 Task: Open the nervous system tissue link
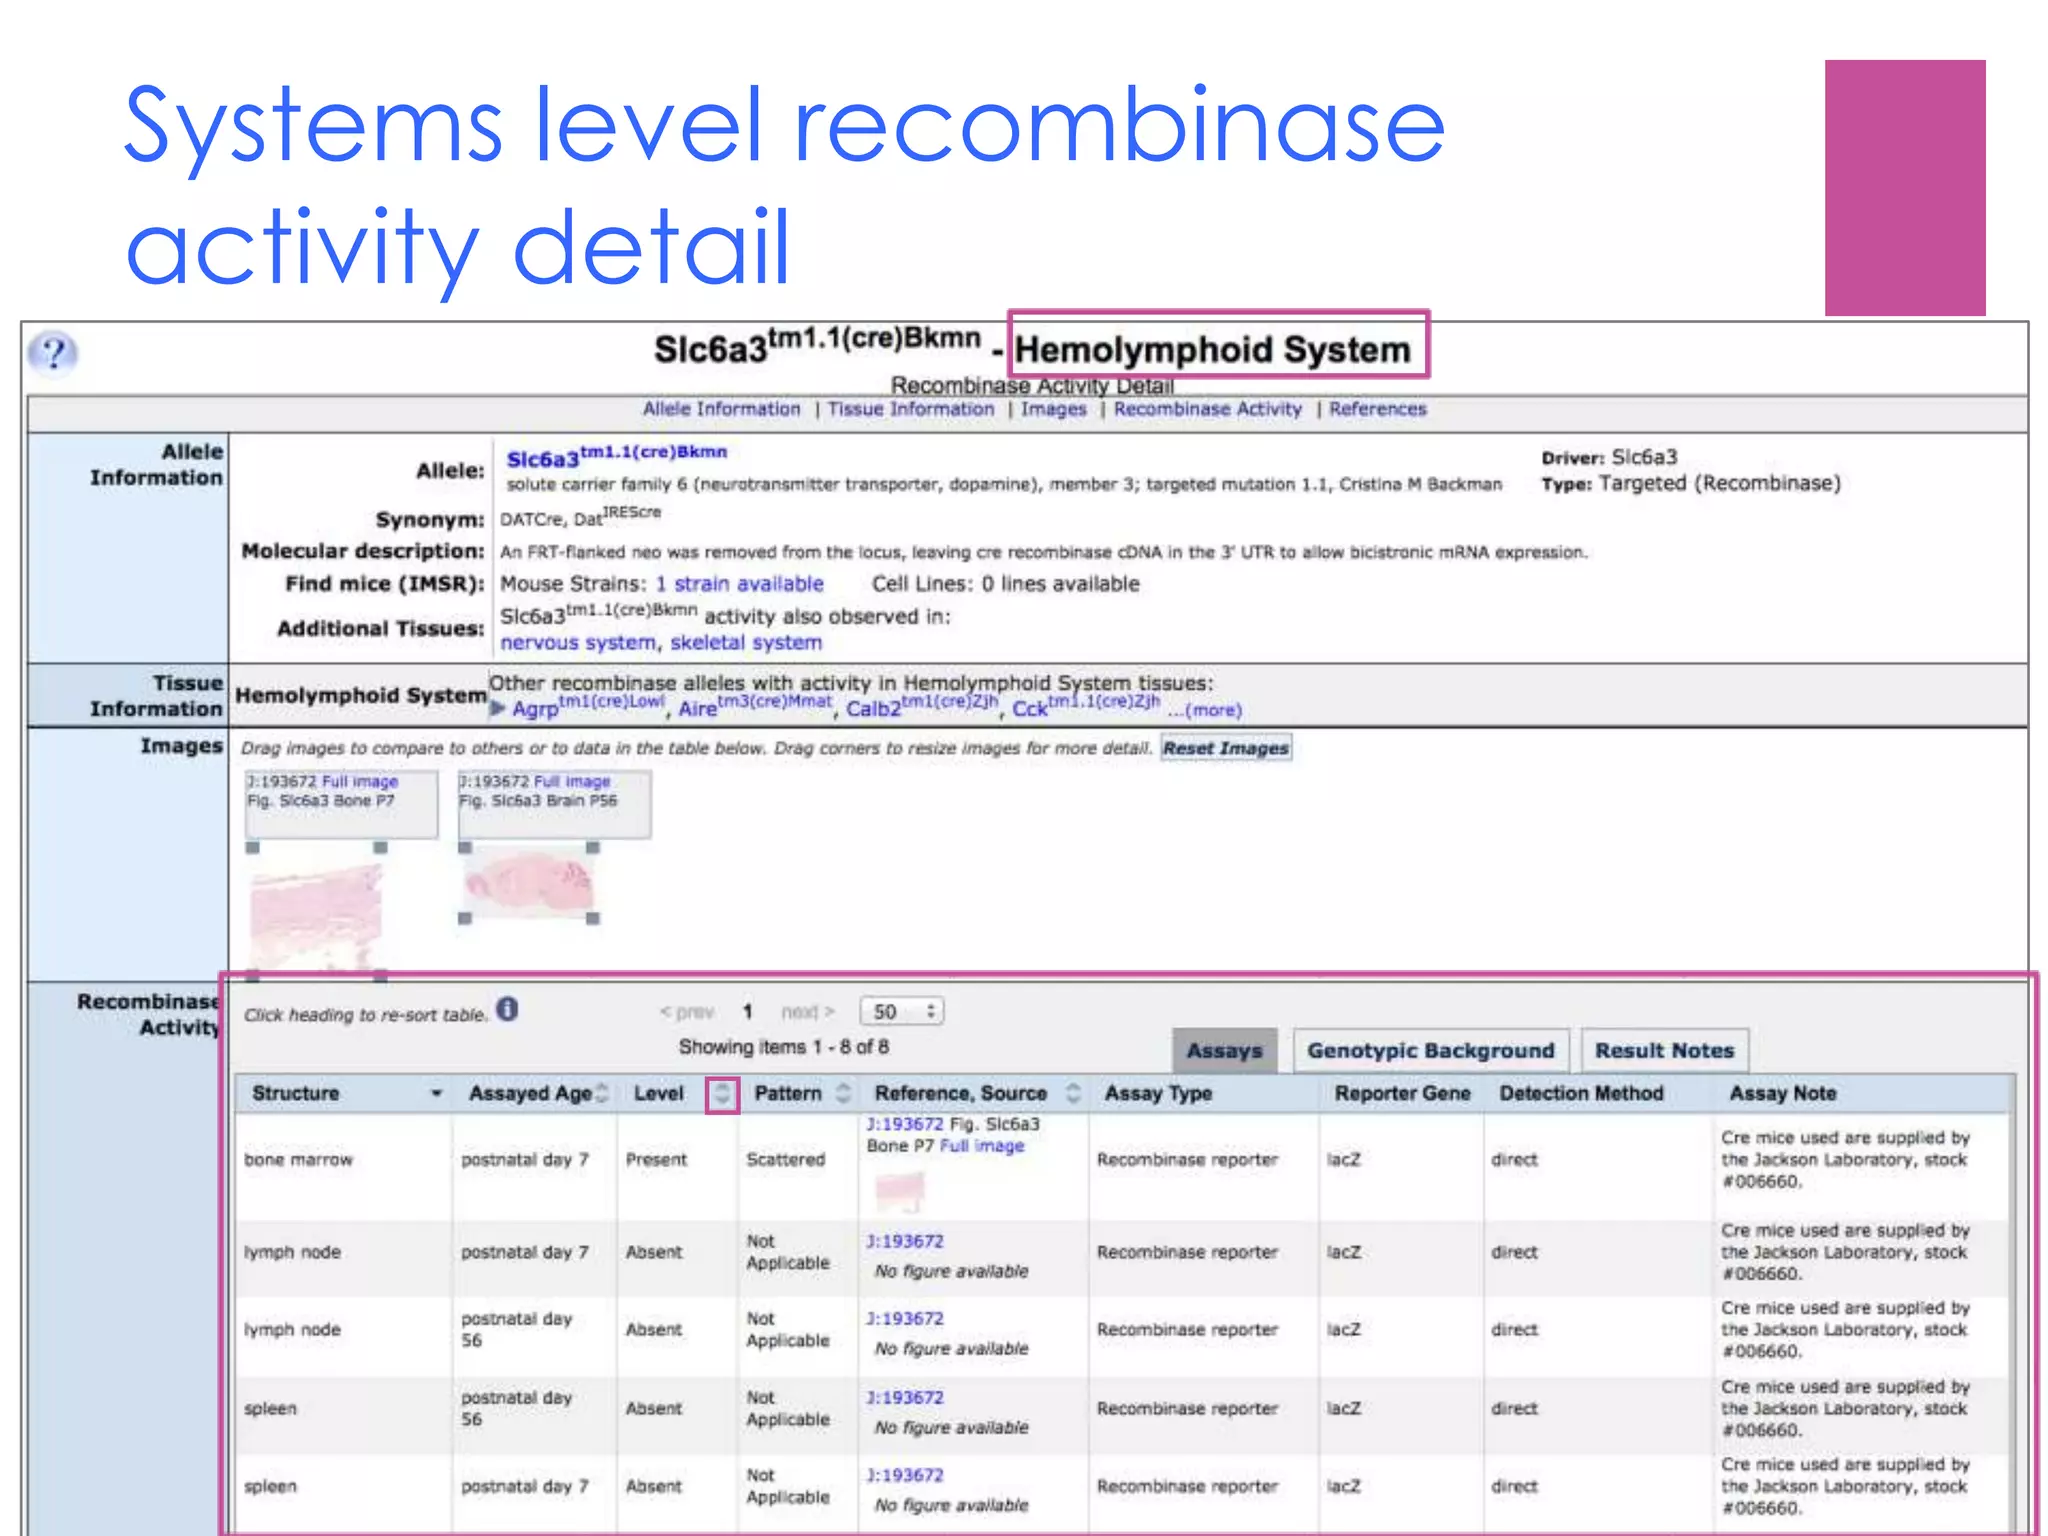(578, 643)
